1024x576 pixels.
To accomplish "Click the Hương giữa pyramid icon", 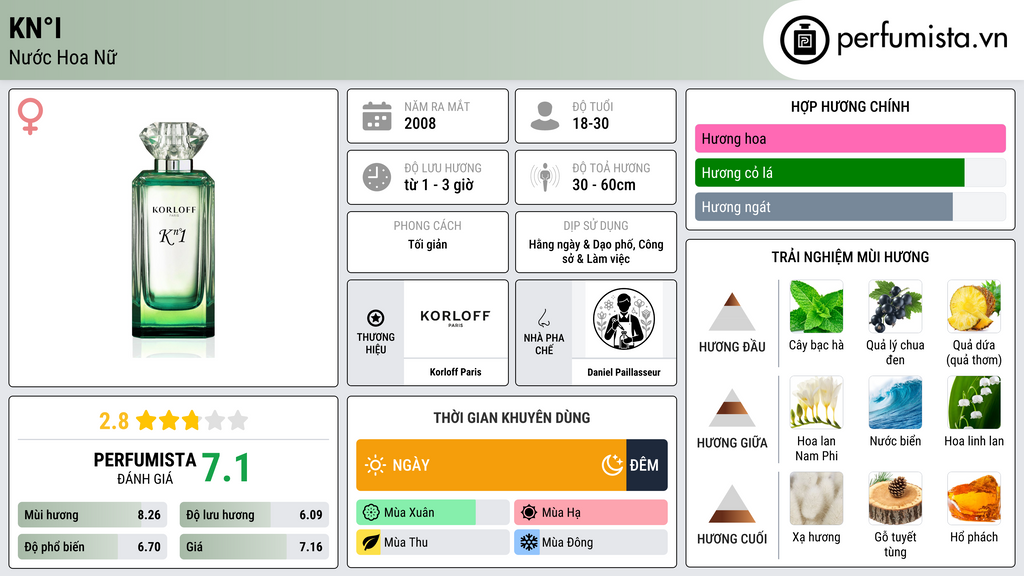I will pyautogui.click(x=732, y=408).
